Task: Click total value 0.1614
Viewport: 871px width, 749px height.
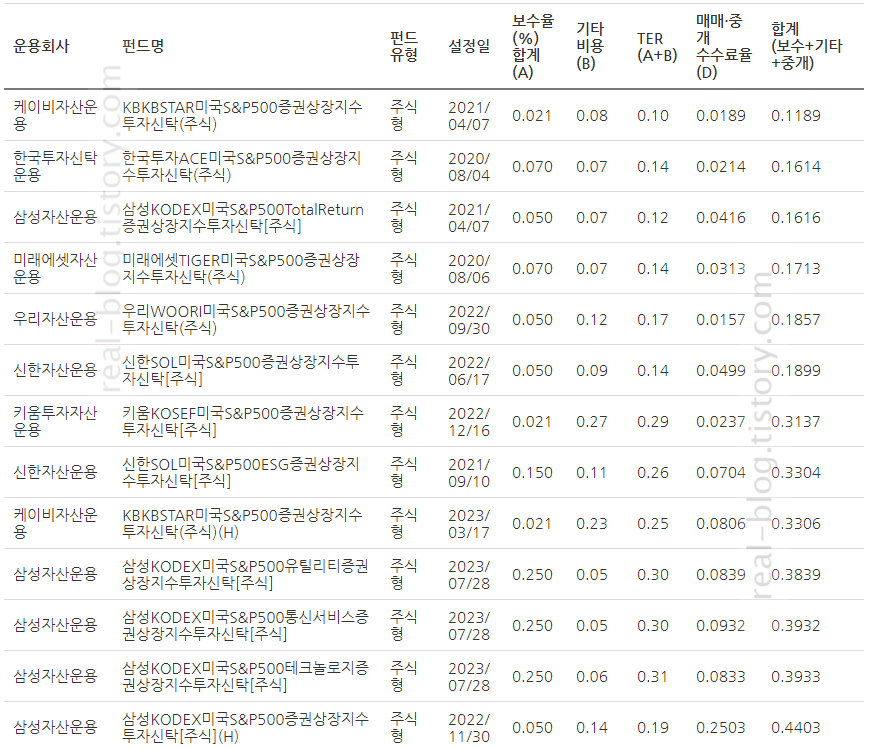Action: pos(795,167)
